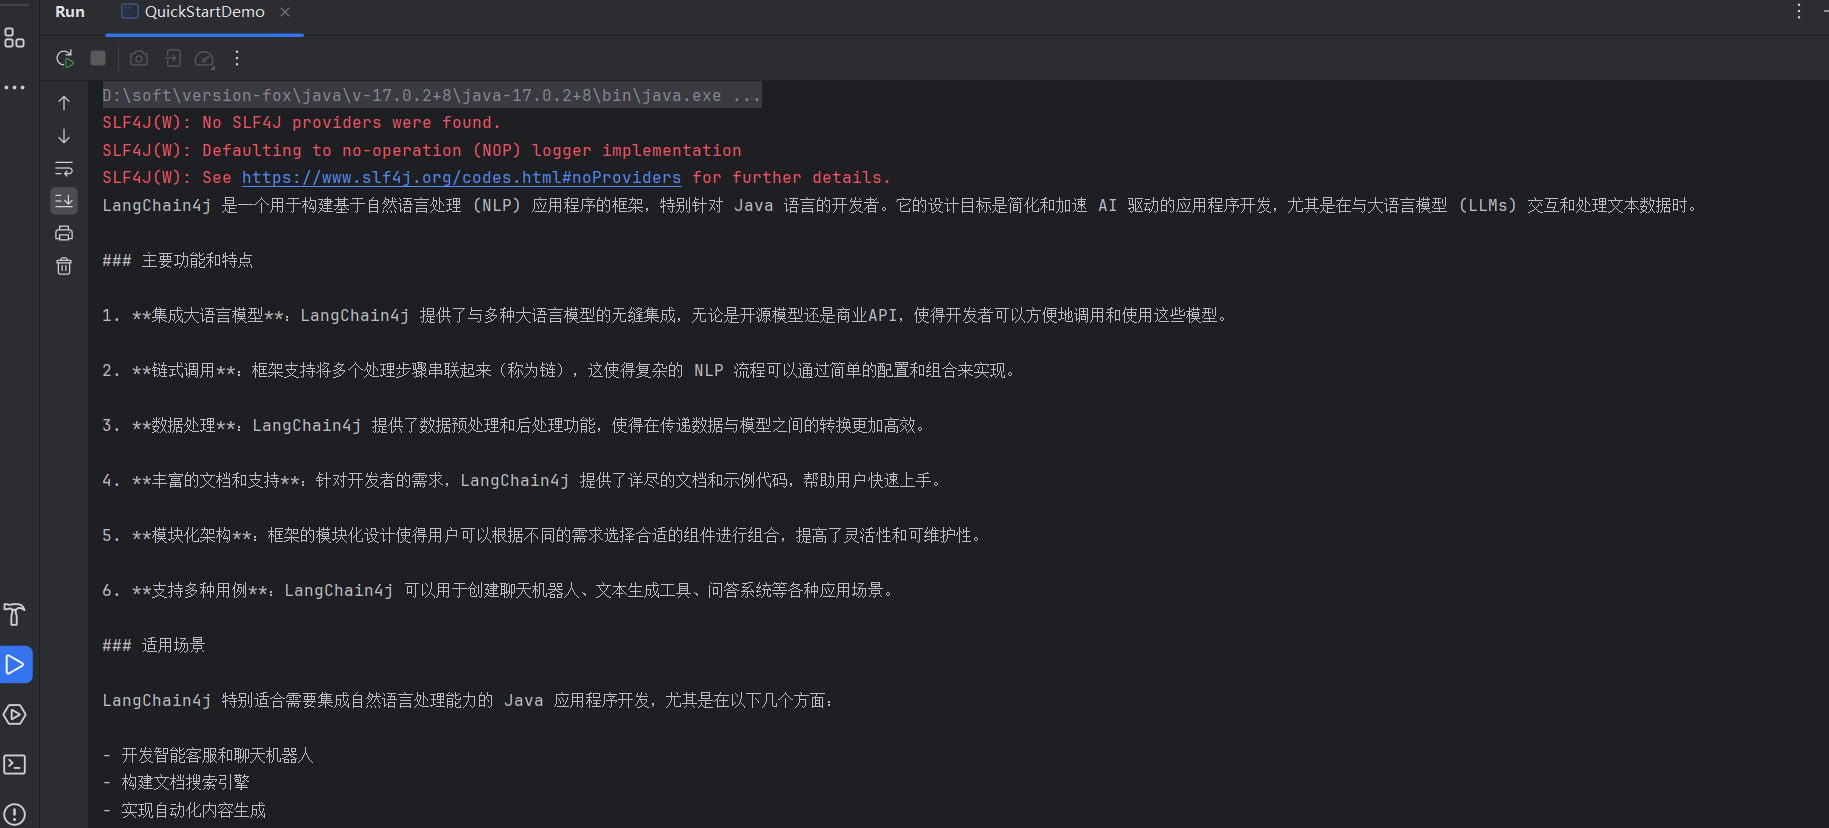The width and height of the screenshot is (1829, 828).
Task: Stop the running process
Action: click(98, 59)
